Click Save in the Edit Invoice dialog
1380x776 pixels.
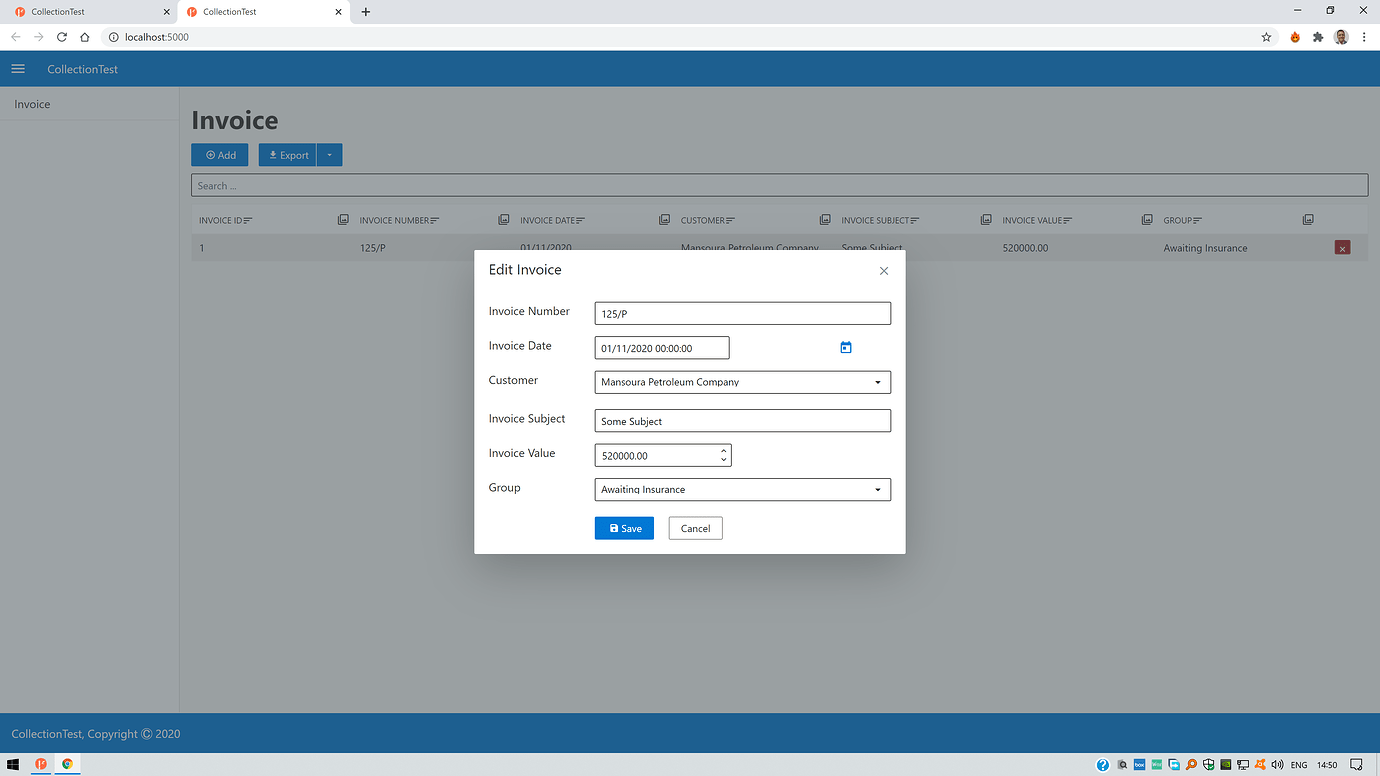[x=624, y=528]
